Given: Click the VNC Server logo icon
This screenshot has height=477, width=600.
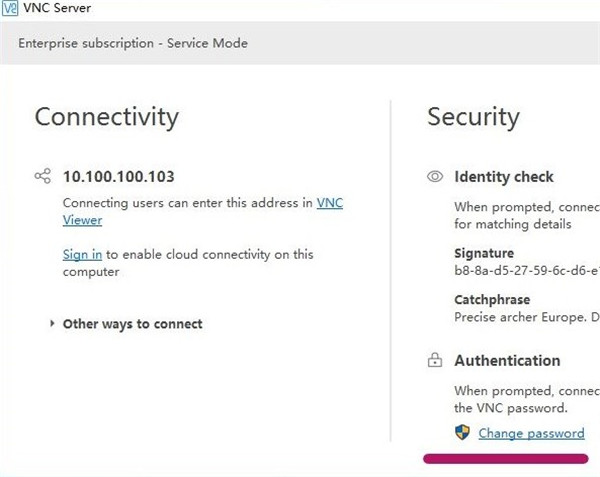Looking at the screenshot, I should (10, 8).
